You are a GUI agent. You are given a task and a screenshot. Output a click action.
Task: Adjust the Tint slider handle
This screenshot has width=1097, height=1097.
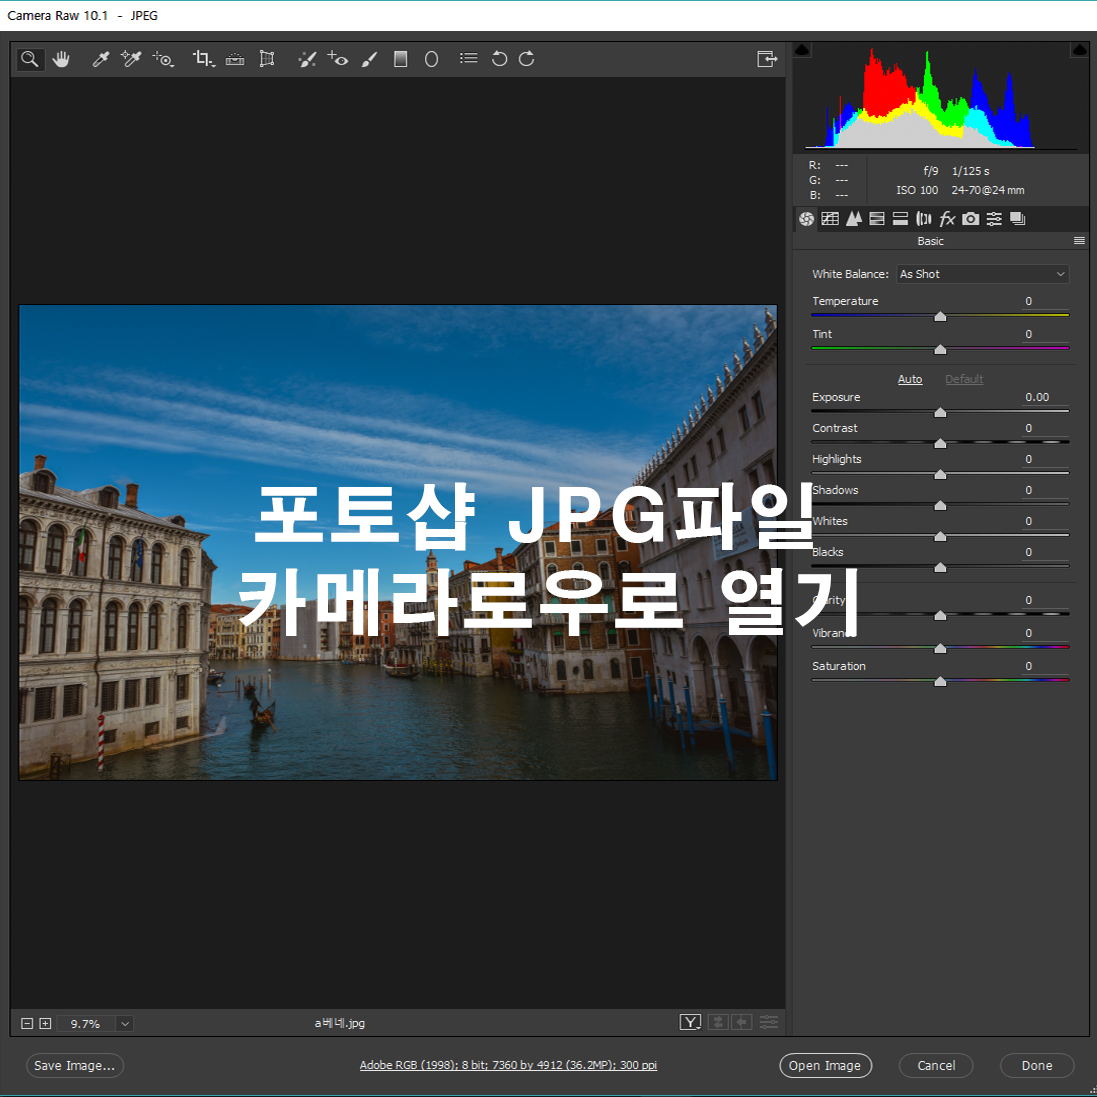(940, 349)
